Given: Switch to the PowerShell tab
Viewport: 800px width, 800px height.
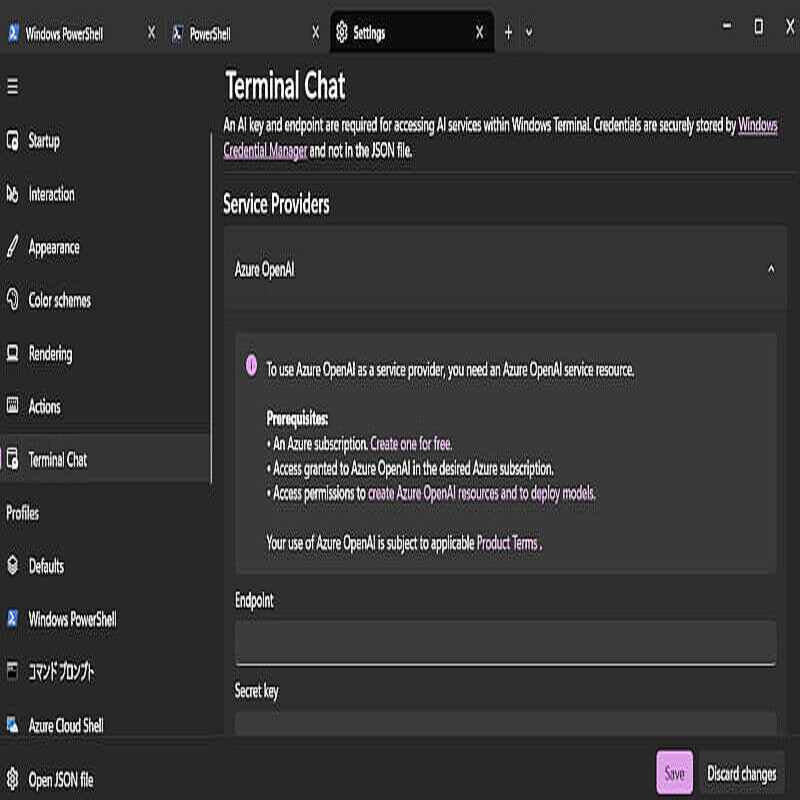Looking at the screenshot, I should (x=210, y=33).
